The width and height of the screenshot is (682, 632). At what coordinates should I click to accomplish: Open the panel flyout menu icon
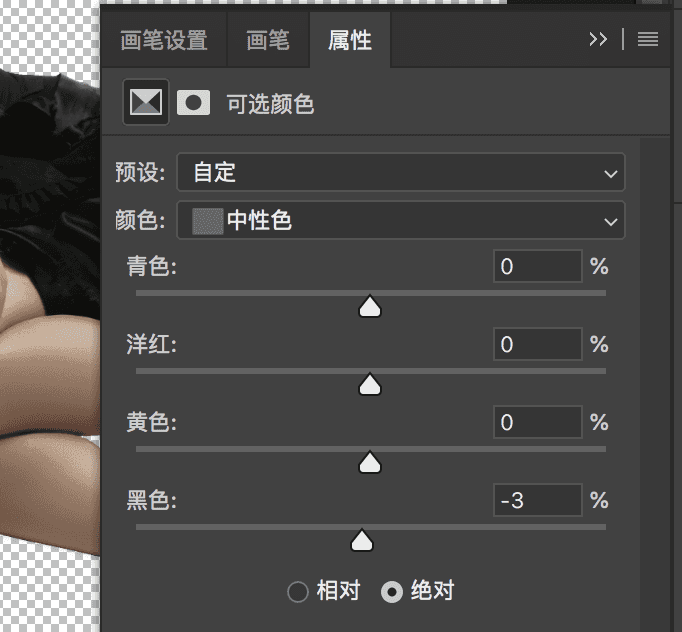[x=648, y=39]
